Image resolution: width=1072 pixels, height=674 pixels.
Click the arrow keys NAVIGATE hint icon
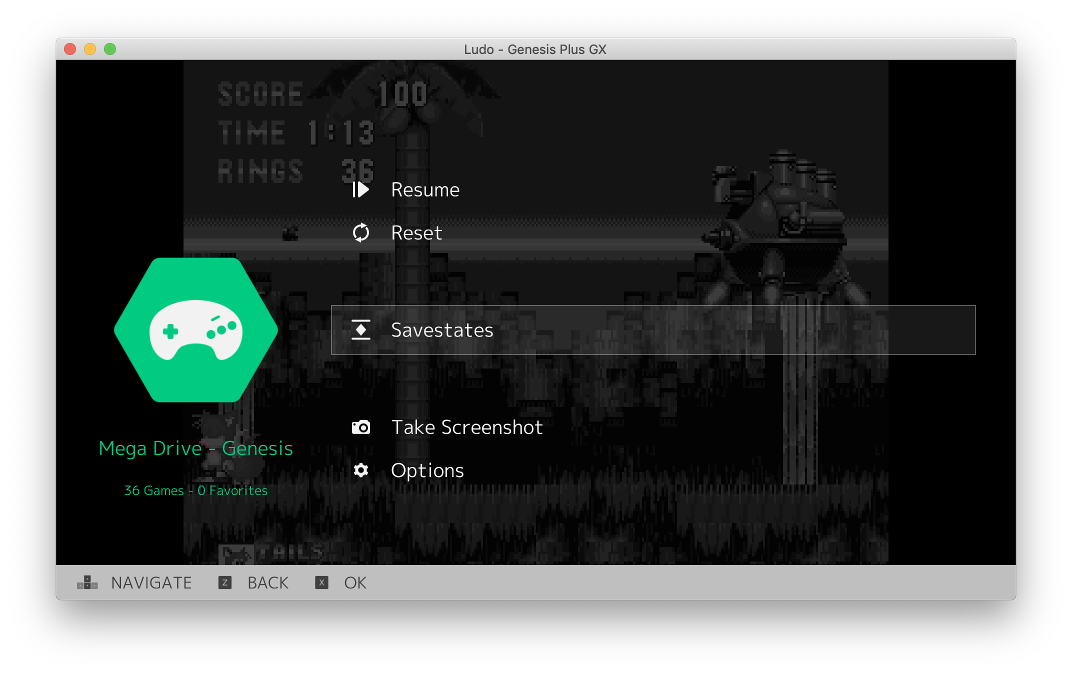click(x=88, y=583)
